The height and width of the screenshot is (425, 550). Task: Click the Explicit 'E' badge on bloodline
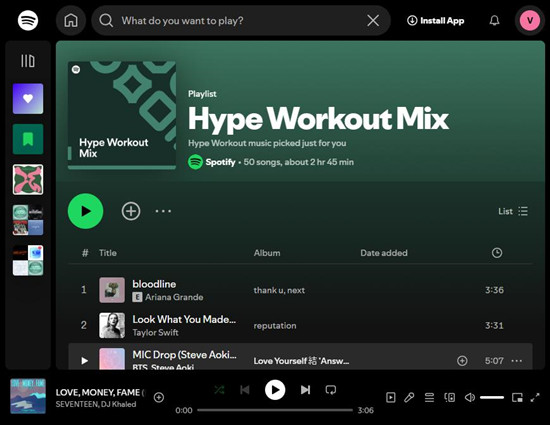click(x=137, y=297)
